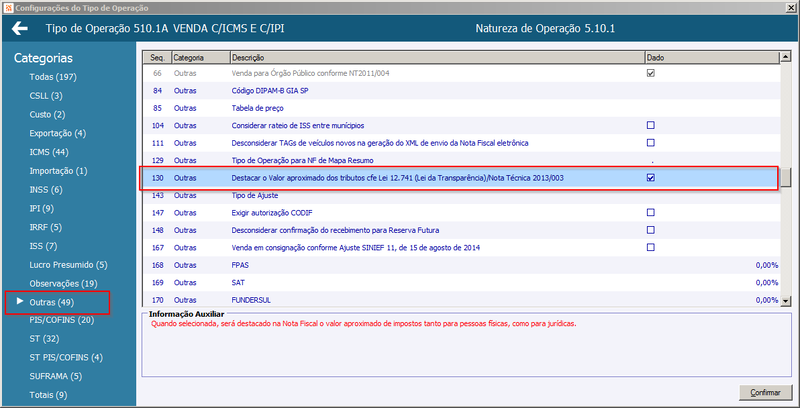Viewport: 800px width, 408px height.
Task: Close the Configurações do Tipo de Operação window
Action: coord(791,8)
